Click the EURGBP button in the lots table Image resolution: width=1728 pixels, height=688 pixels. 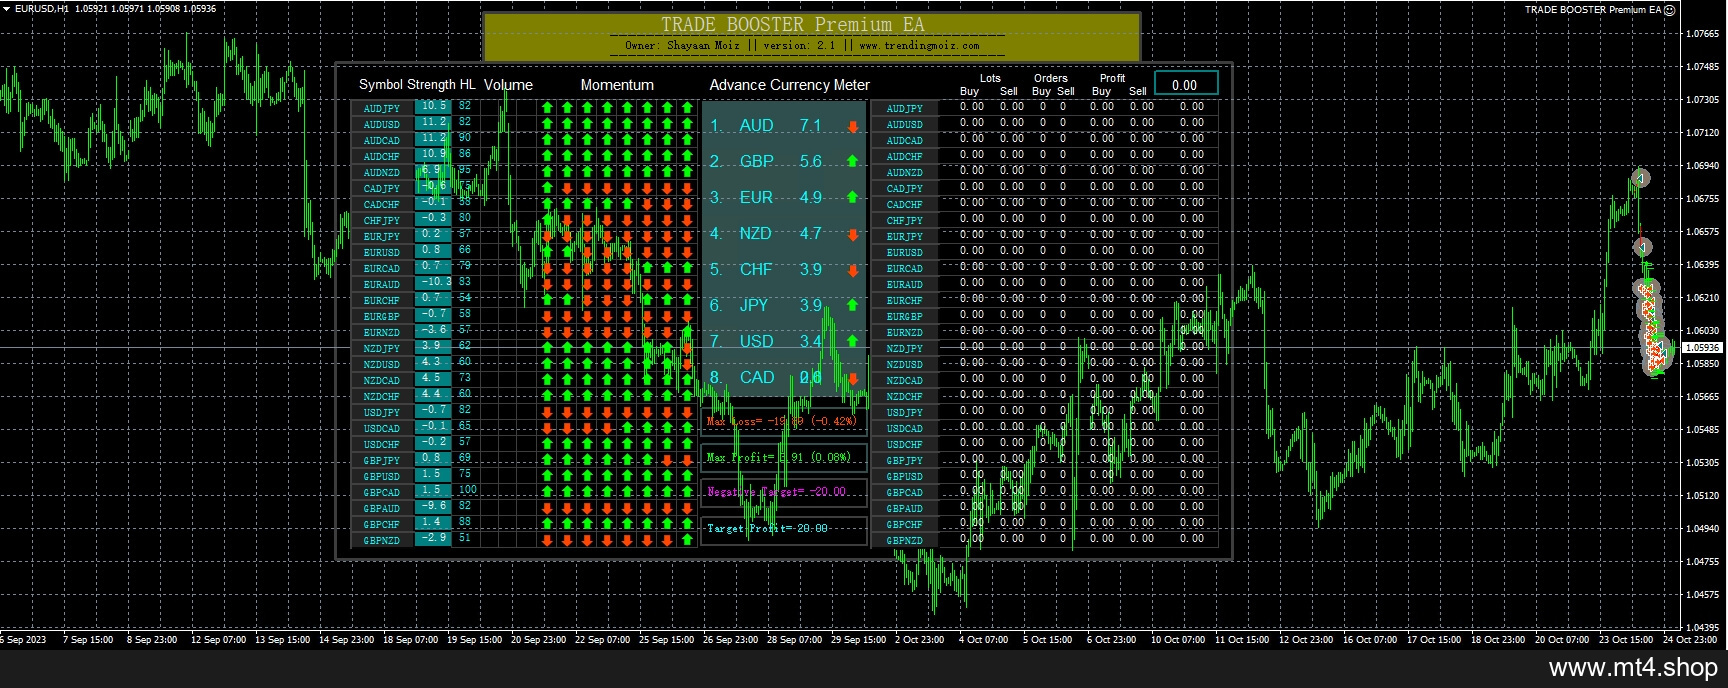905,316
